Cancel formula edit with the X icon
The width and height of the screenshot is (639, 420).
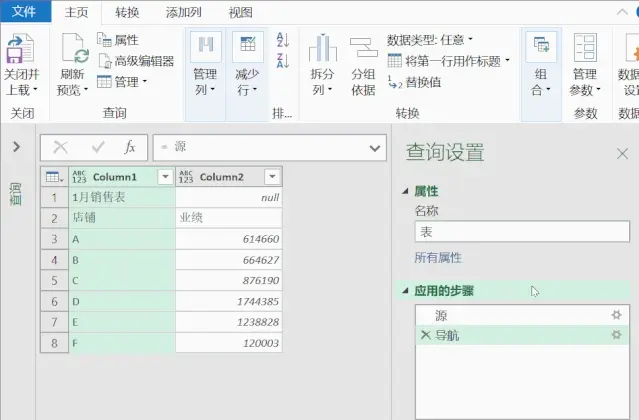pos(60,147)
